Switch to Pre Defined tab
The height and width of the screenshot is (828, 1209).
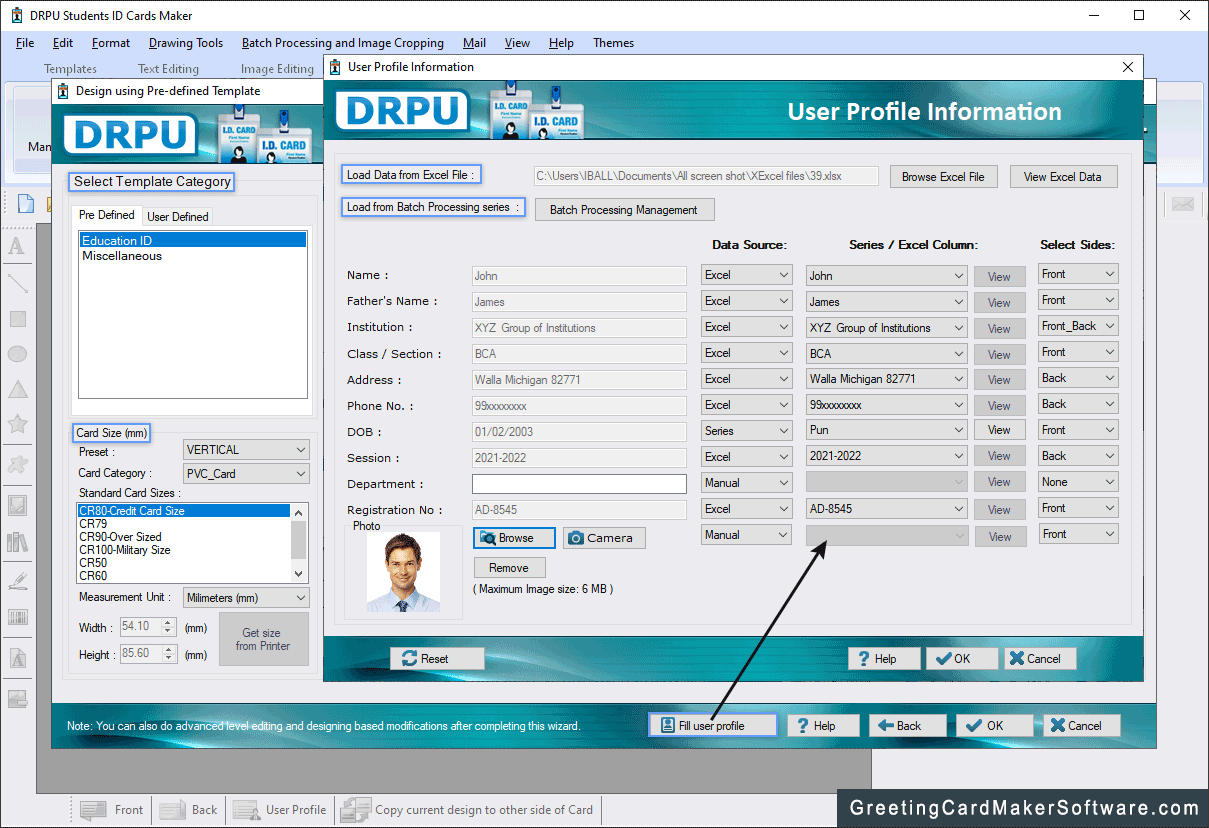point(107,215)
